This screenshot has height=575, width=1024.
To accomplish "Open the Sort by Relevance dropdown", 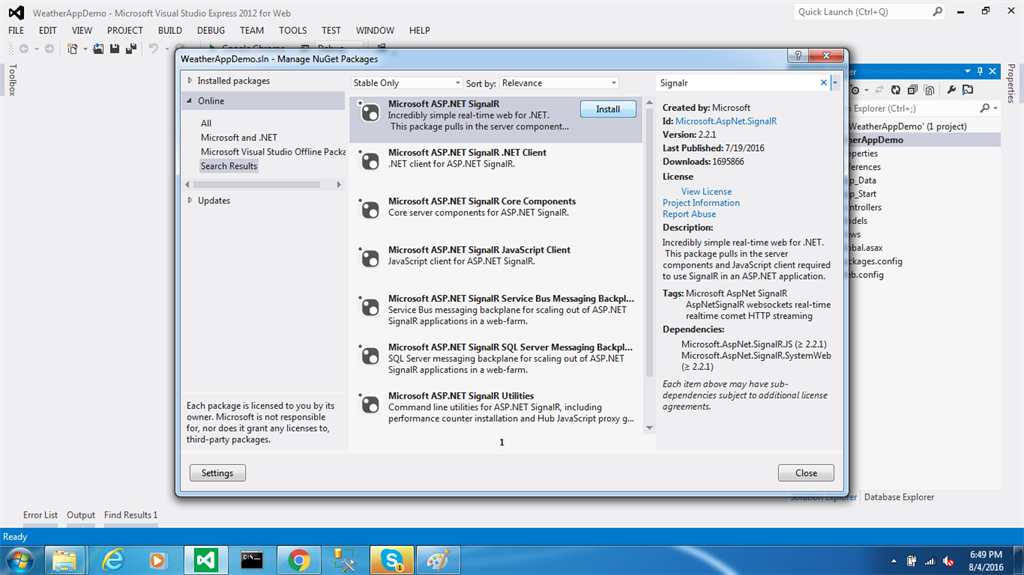I will (x=559, y=83).
